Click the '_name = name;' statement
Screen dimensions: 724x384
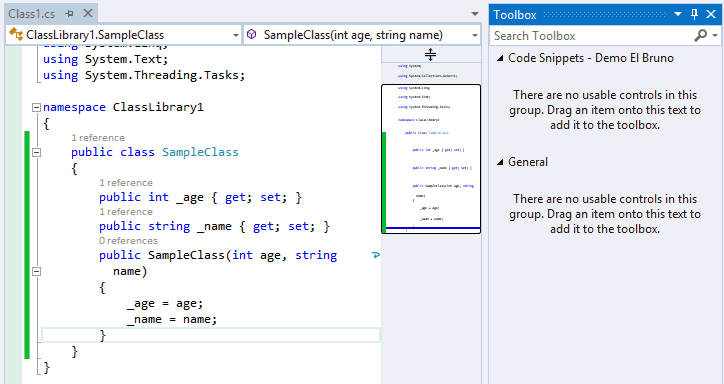pos(172,319)
